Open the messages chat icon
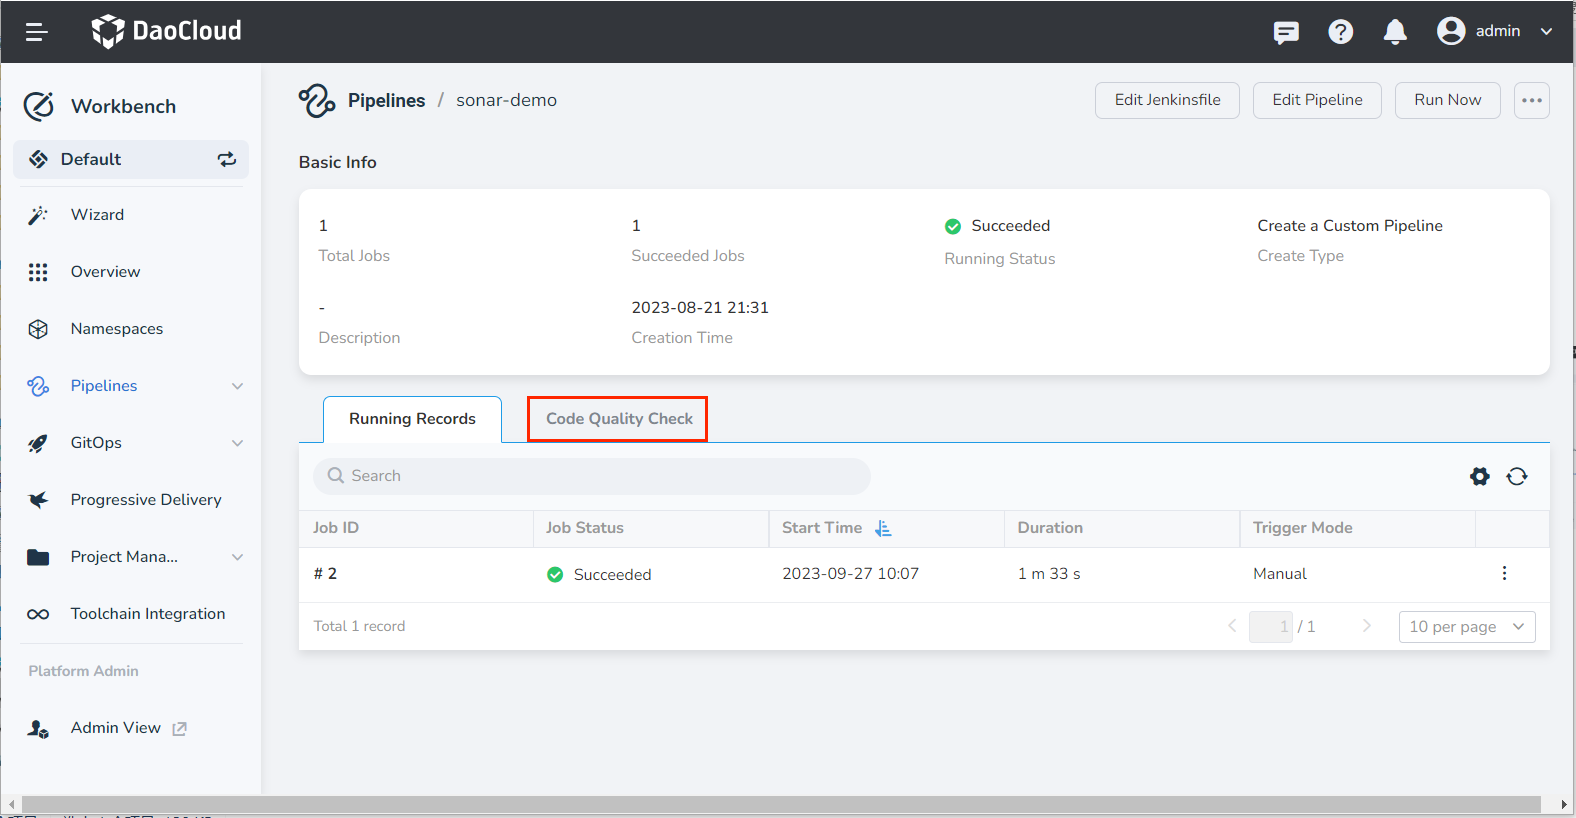 1286,32
